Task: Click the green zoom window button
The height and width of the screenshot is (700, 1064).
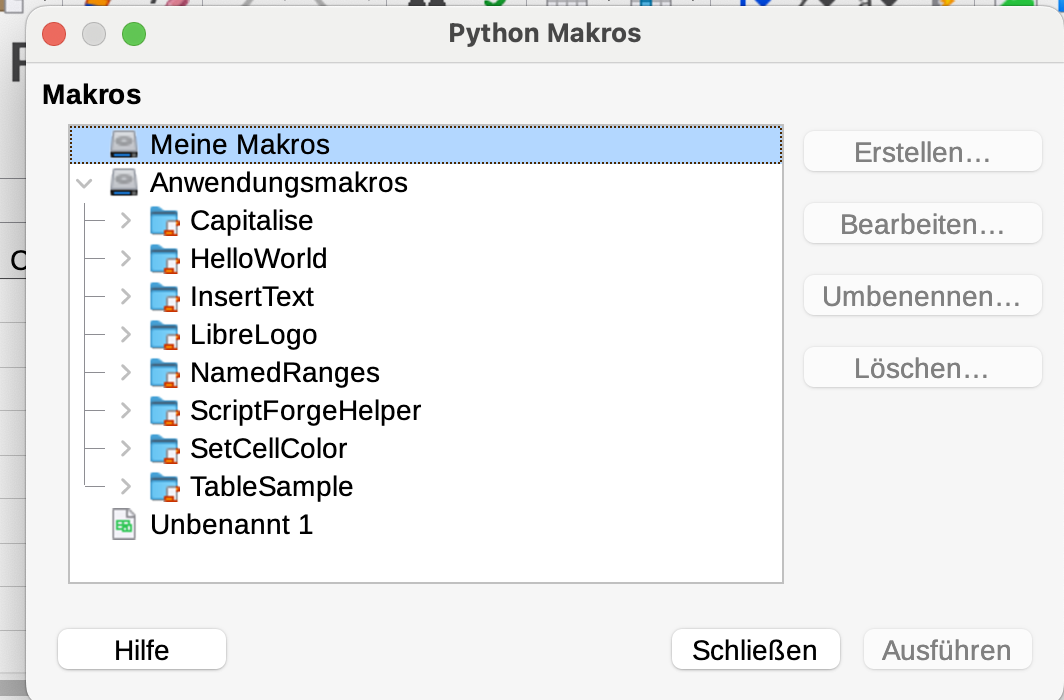Action: (134, 34)
